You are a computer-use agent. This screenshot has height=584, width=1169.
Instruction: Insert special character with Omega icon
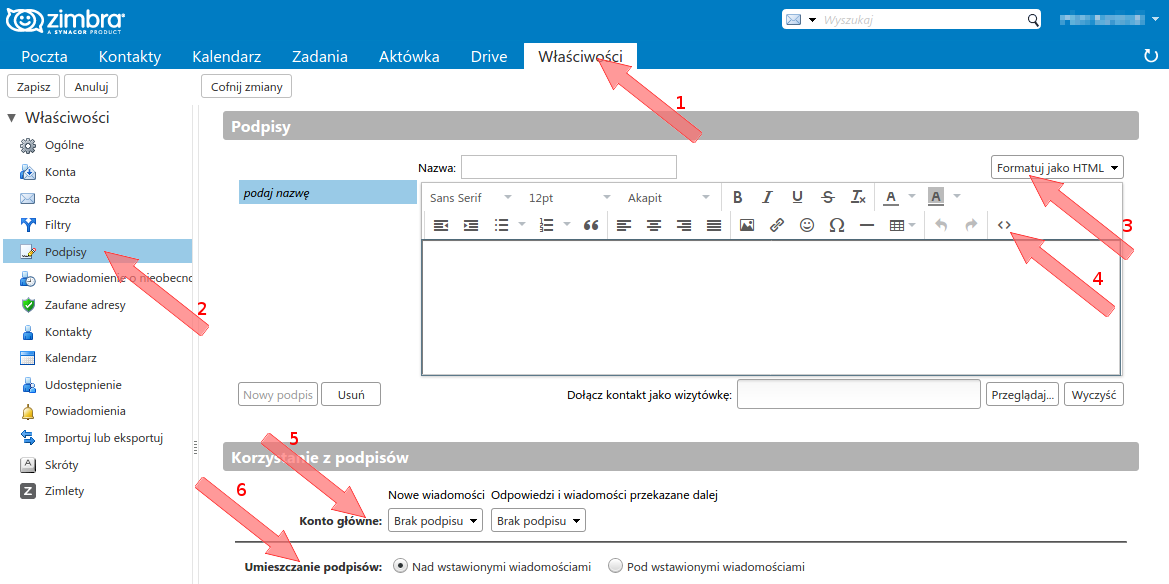click(x=837, y=226)
